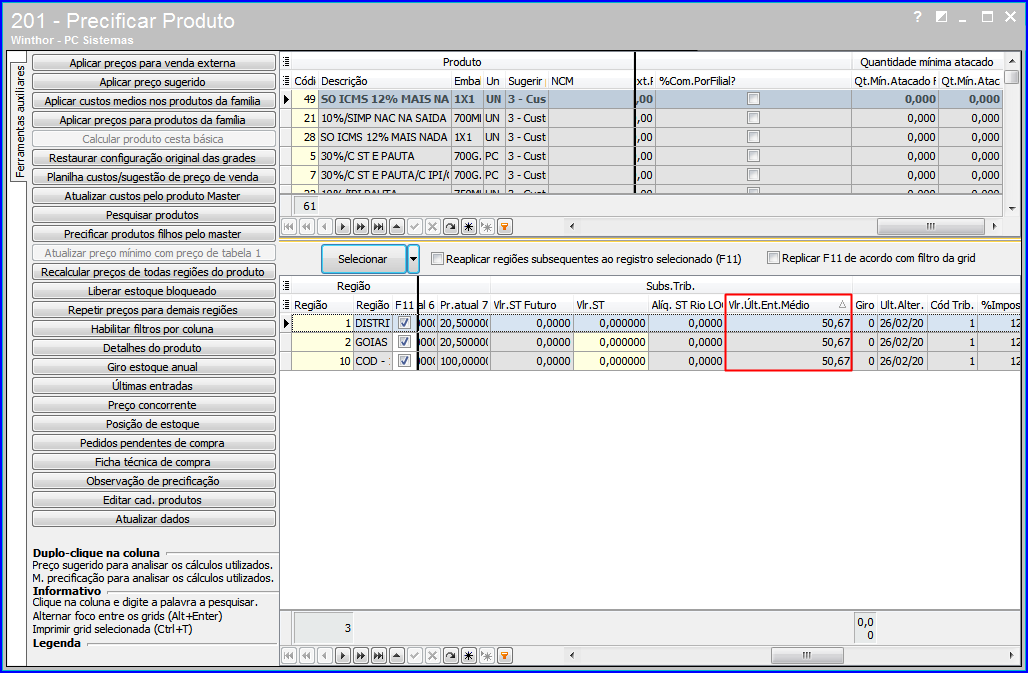The width and height of the screenshot is (1028, 673).
Task: Enable Replicar F11 de acordo com filtro checkbox
Action: tap(774, 258)
